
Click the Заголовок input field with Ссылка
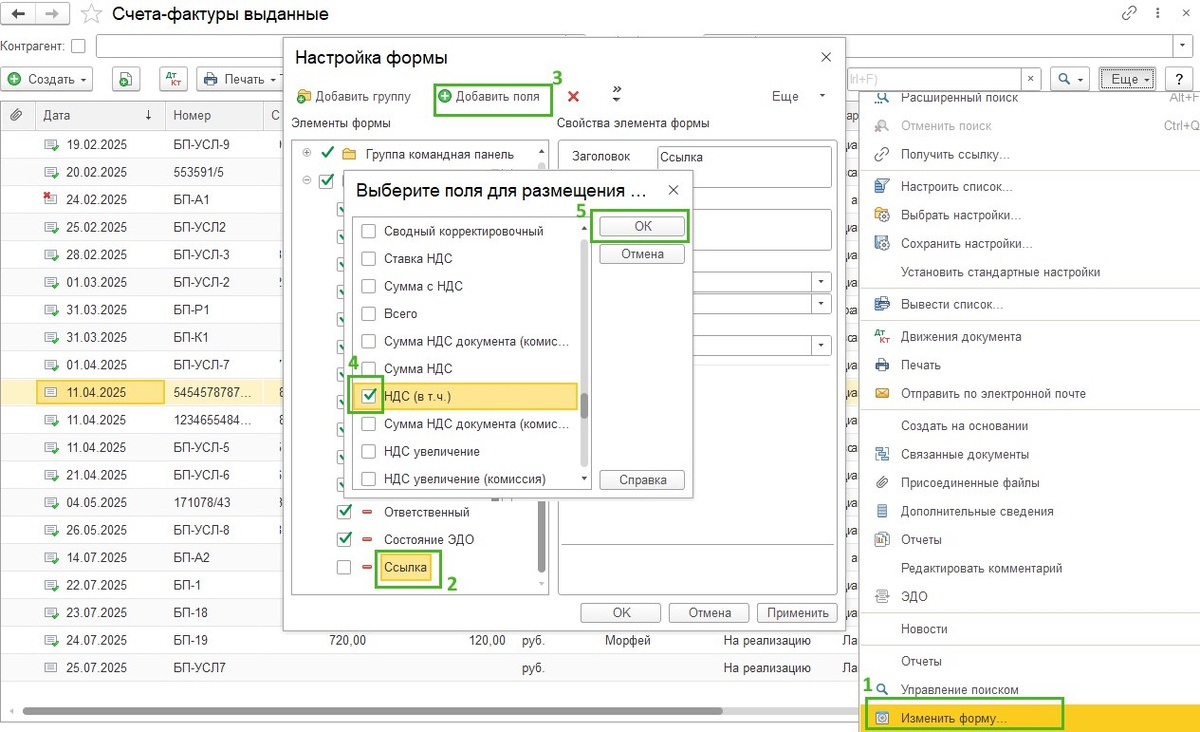745,167
